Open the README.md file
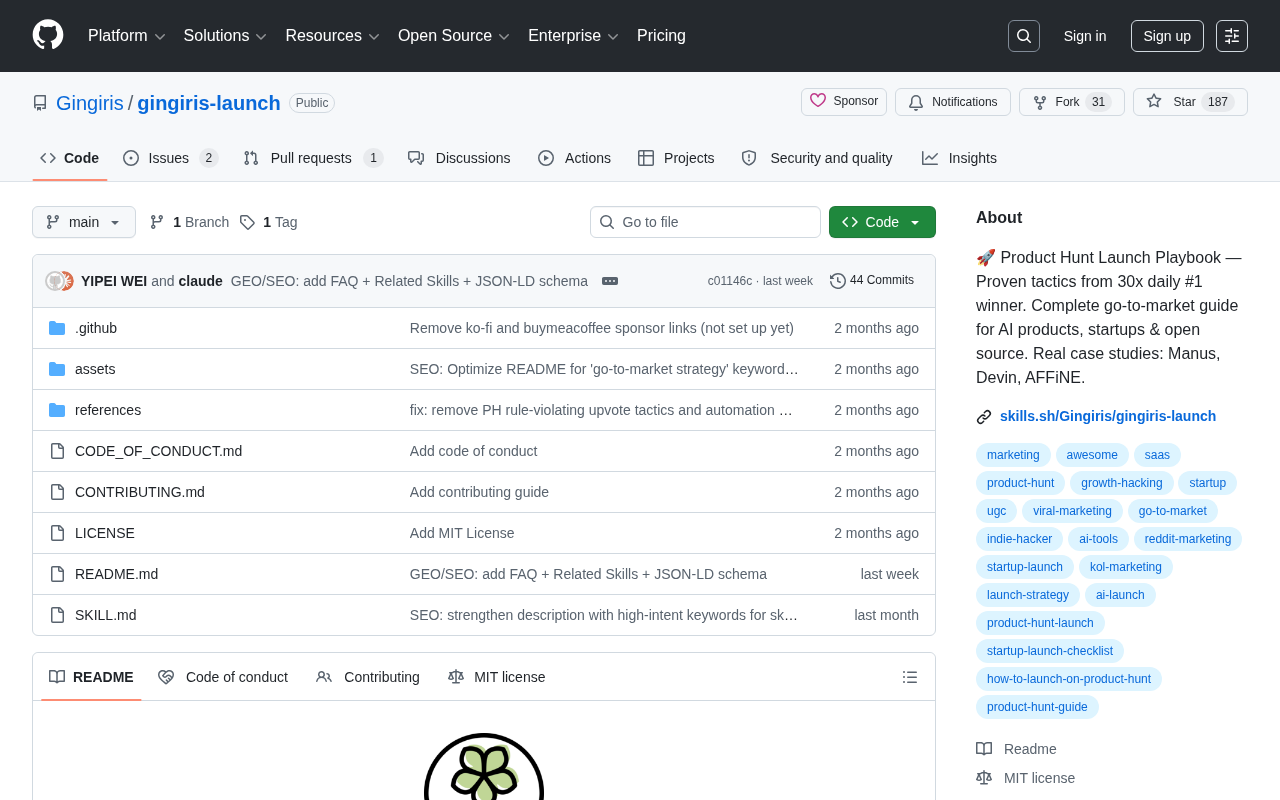The height and width of the screenshot is (800, 1280). pyautogui.click(x=116, y=574)
